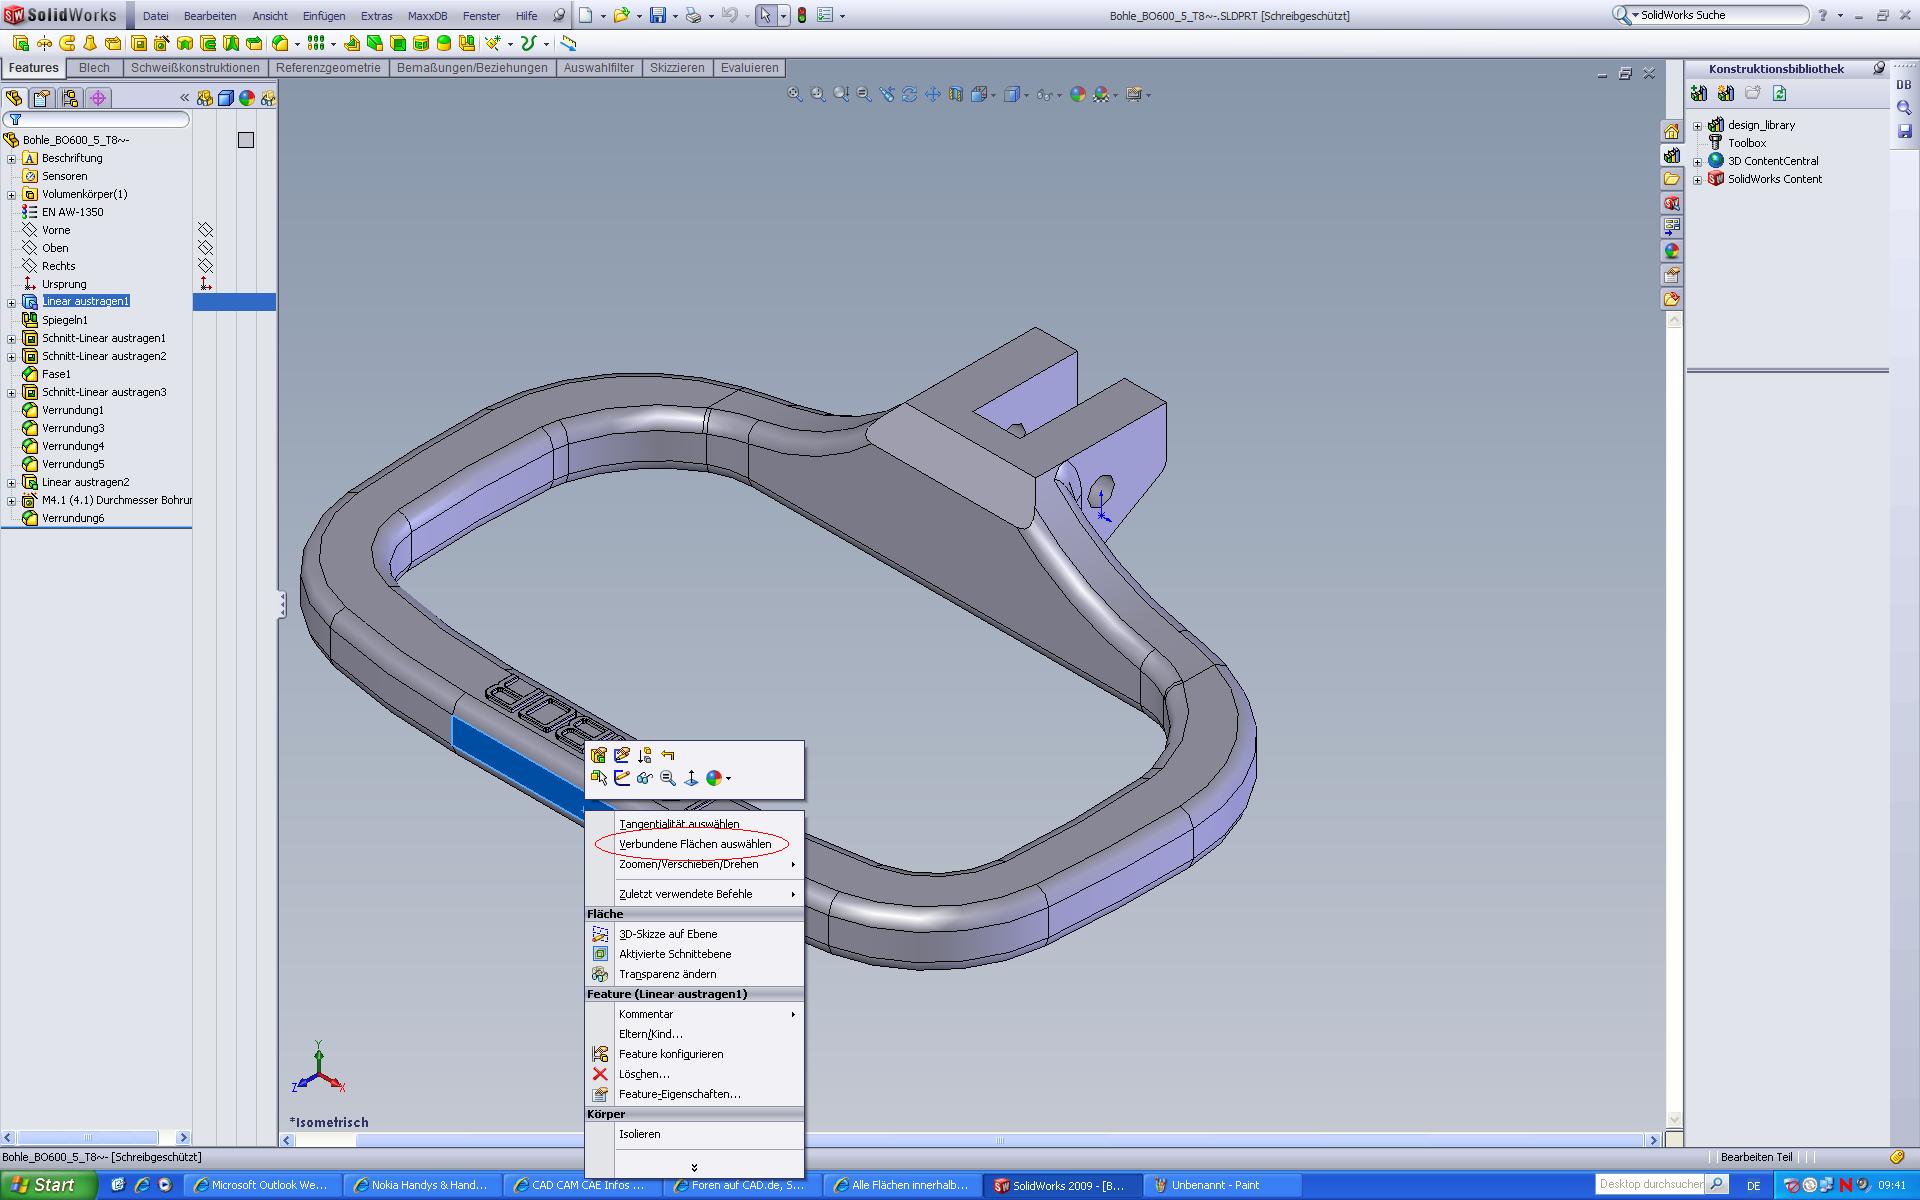The height and width of the screenshot is (1200, 1920).
Task: Open the PropertyManager tab icon
Action: 41,98
